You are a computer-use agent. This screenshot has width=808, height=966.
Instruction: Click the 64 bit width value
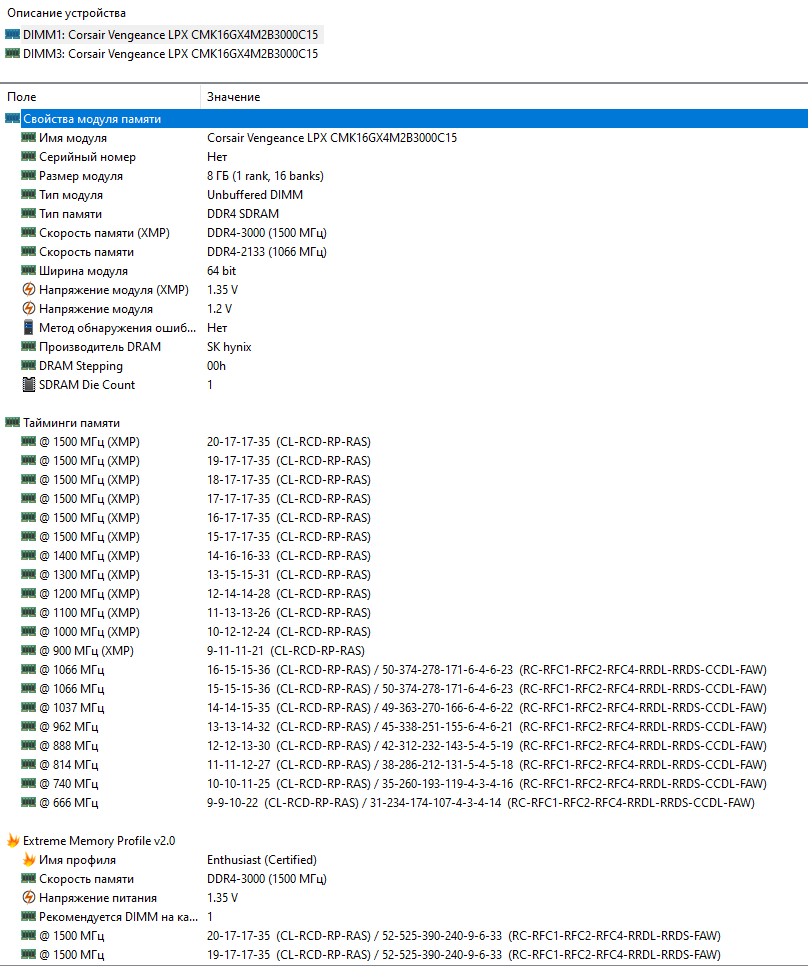pyautogui.click(x=222, y=270)
